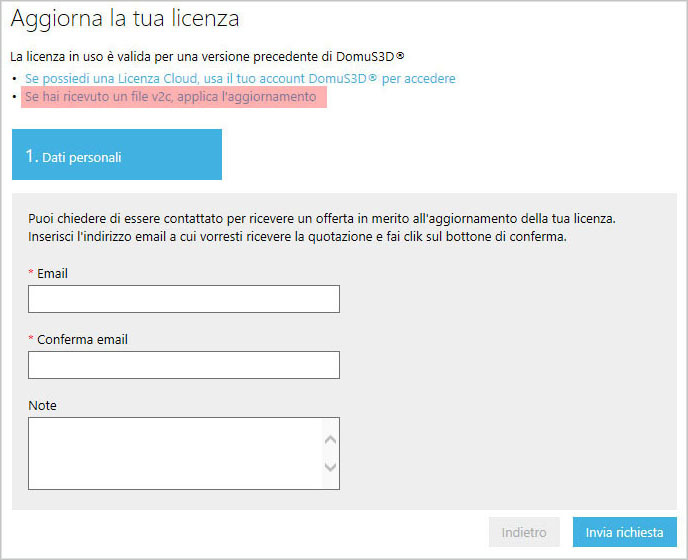Submit with the Invia richiesta button
Viewport: 688px width, 560px height.
coord(625,532)
